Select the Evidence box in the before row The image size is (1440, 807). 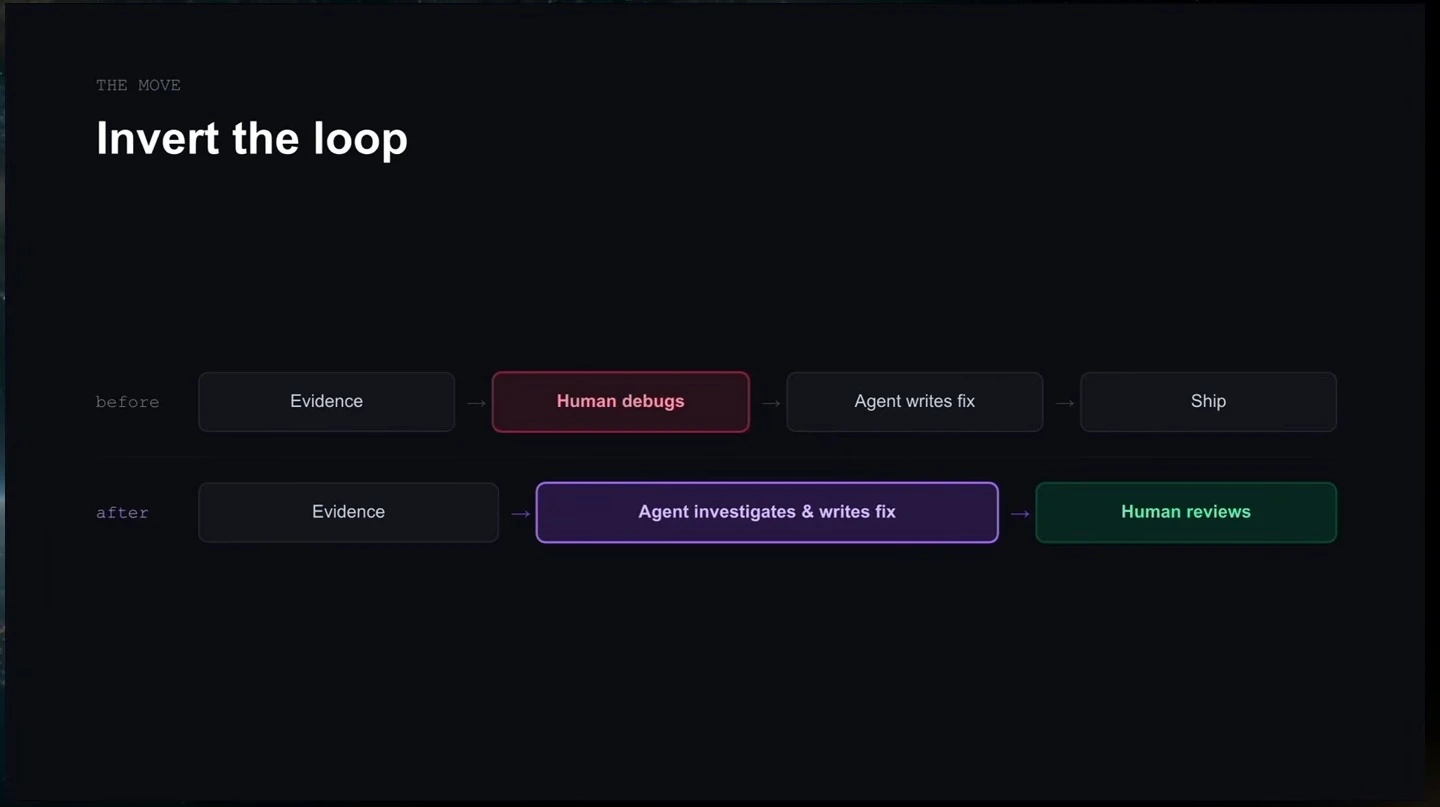pos(327,402)
